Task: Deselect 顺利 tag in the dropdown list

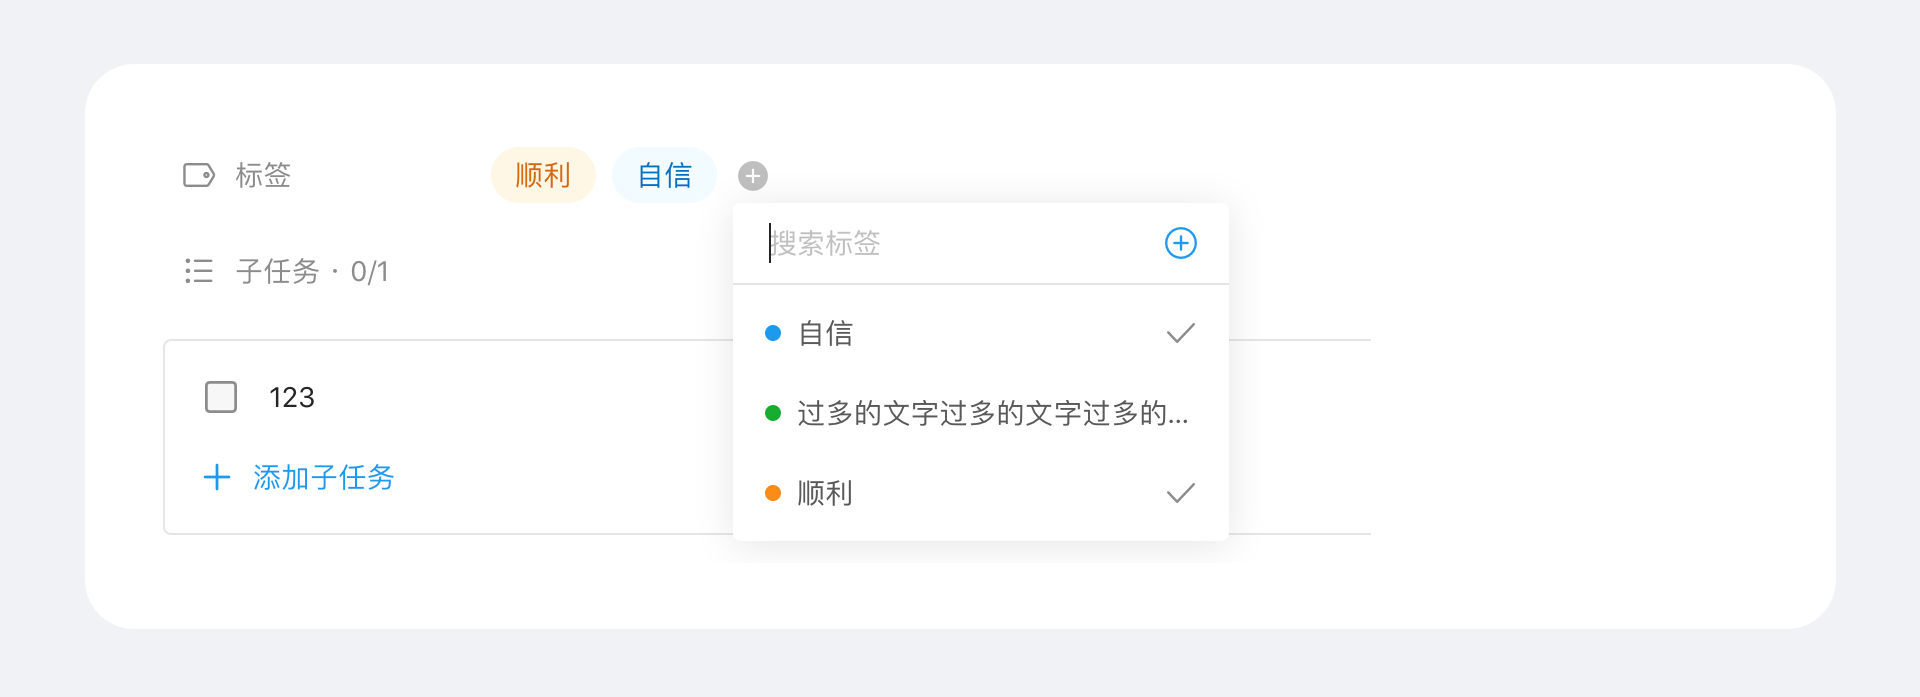Action: [981, 493]
